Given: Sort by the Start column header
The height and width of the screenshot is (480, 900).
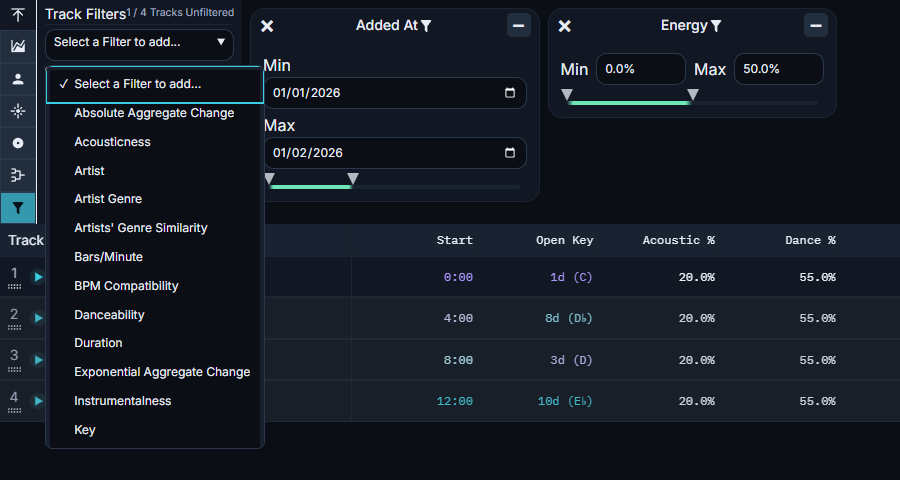Looking at the screenshot, I should point(455,241).
